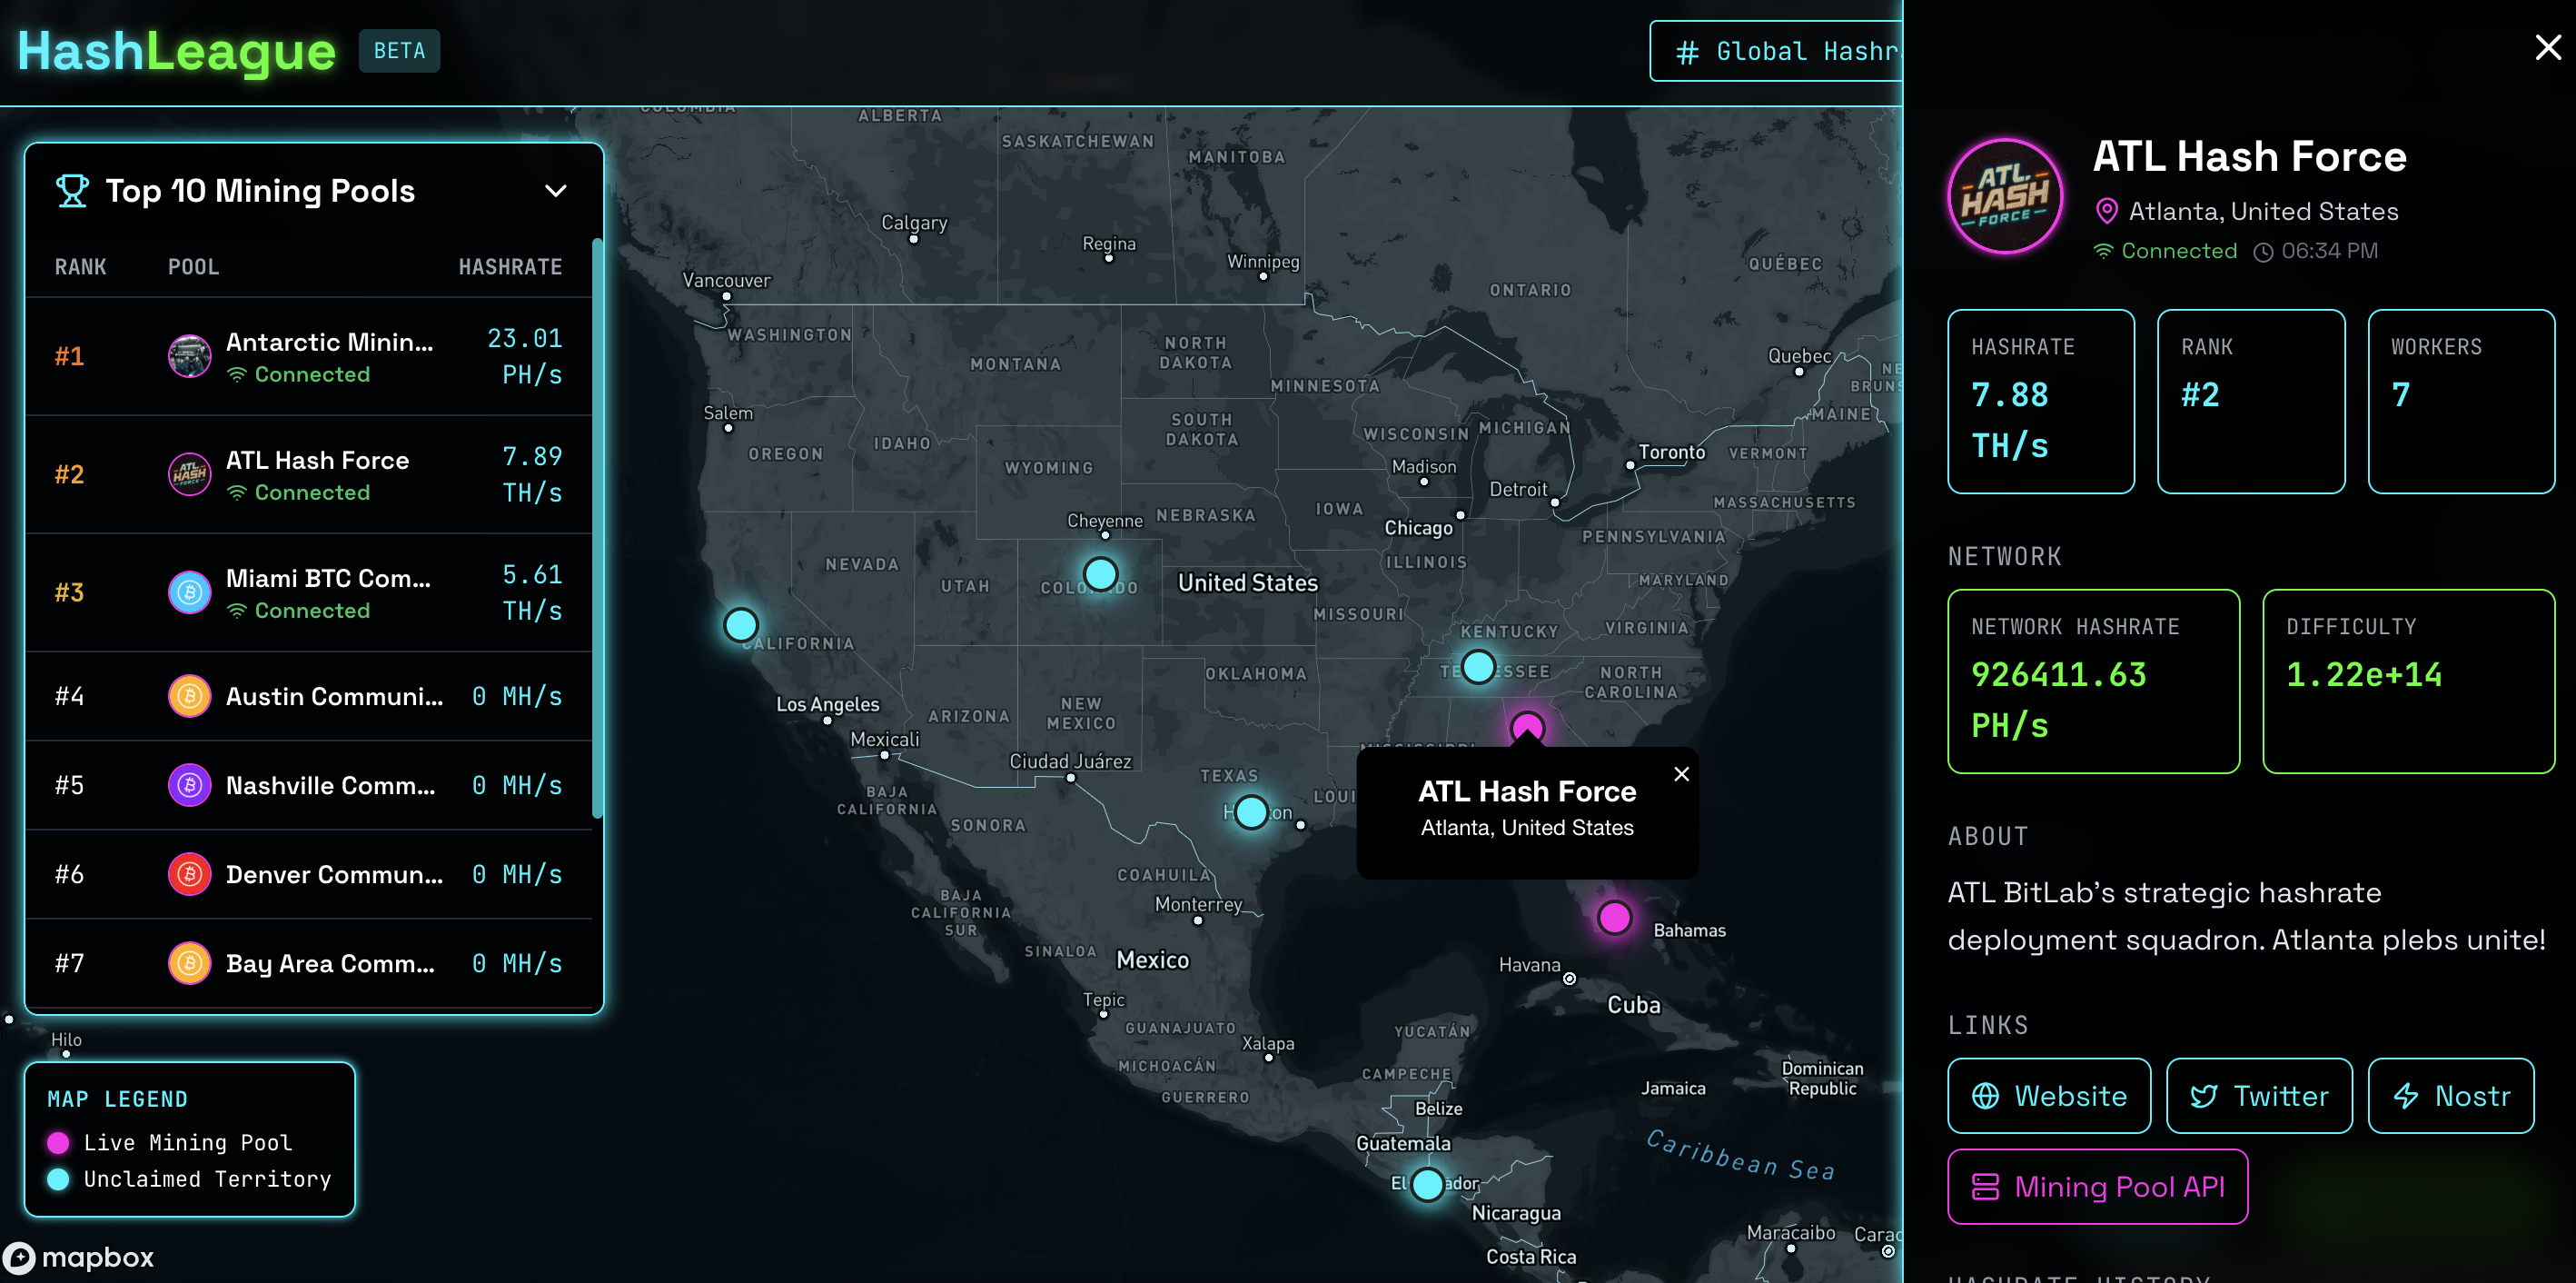Image resolution: width=2576 pixels, height=1283 pixels.
Task: Click the cyan California territory map marker
Action: click(740, 625)
